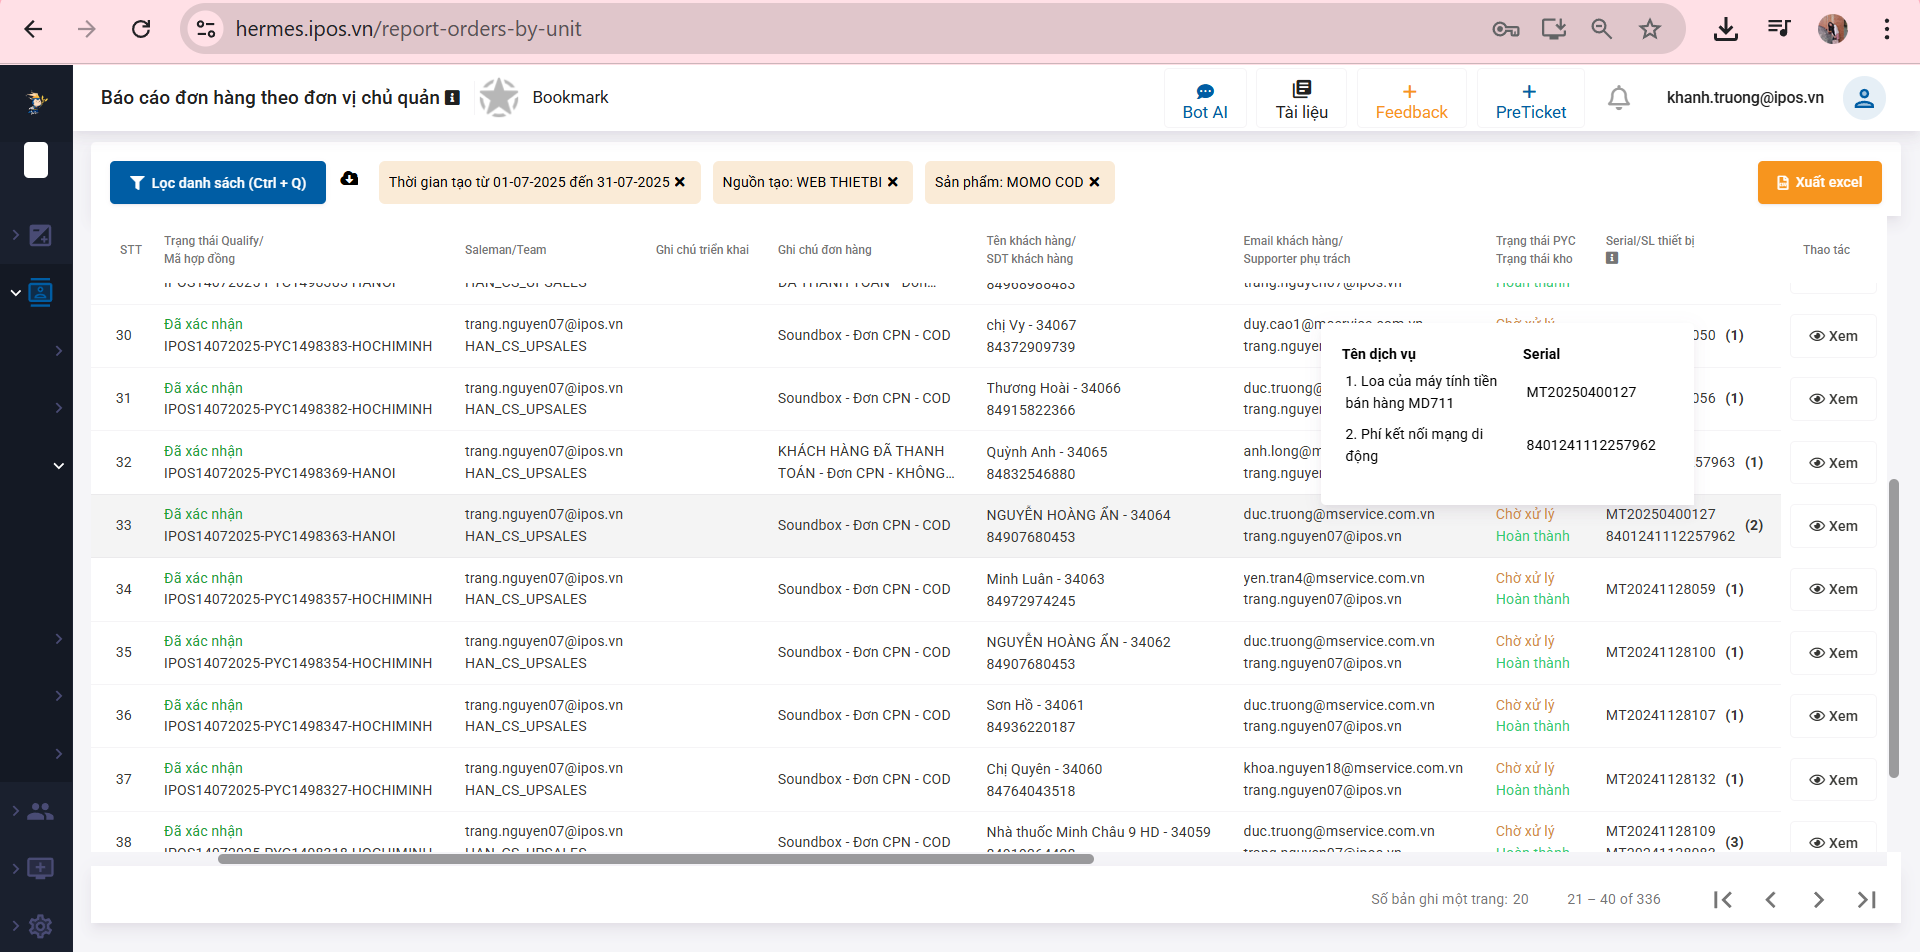View order row 35 with Xem
1920x952 pixels.
coord(1833,653)
